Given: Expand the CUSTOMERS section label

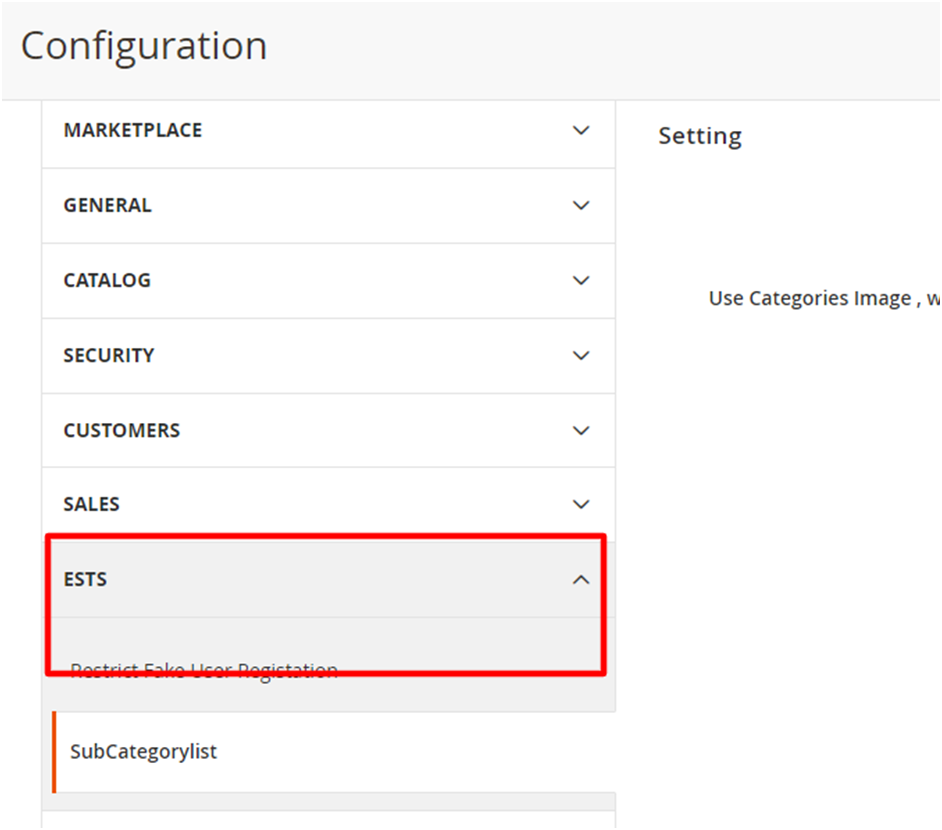Looking at the screenshot, I should 121,431.
